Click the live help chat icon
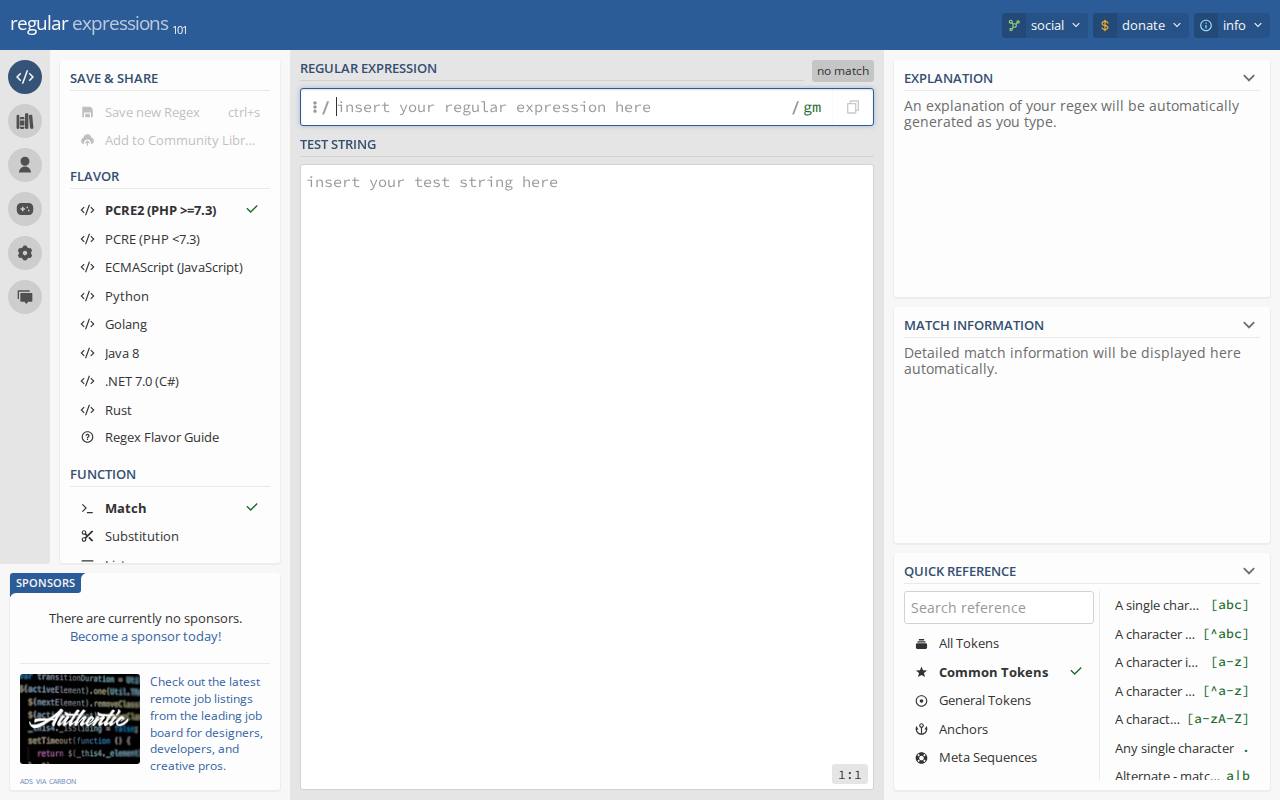Screen dimensions: 1280x800 [25, 297]
